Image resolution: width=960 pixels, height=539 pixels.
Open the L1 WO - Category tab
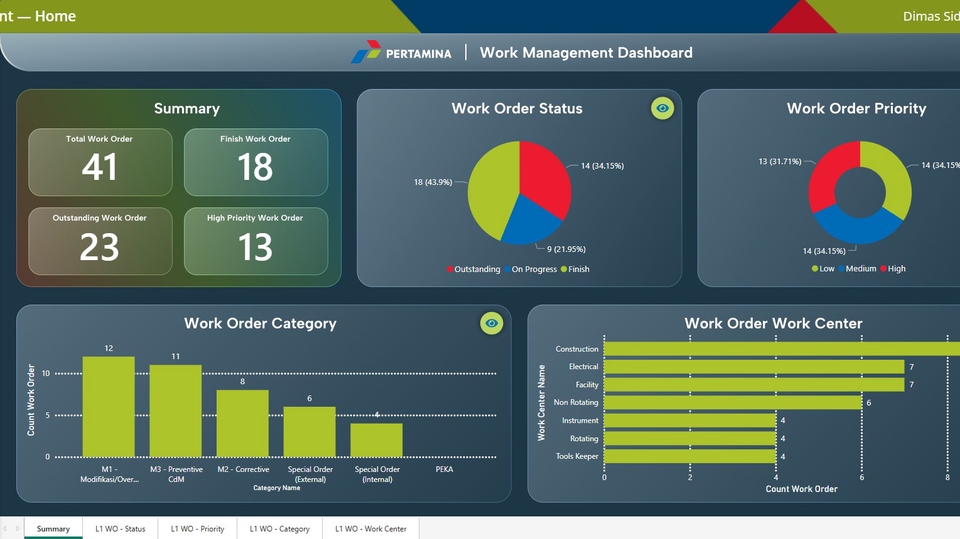pyautogui.click(x=279, y=529)
